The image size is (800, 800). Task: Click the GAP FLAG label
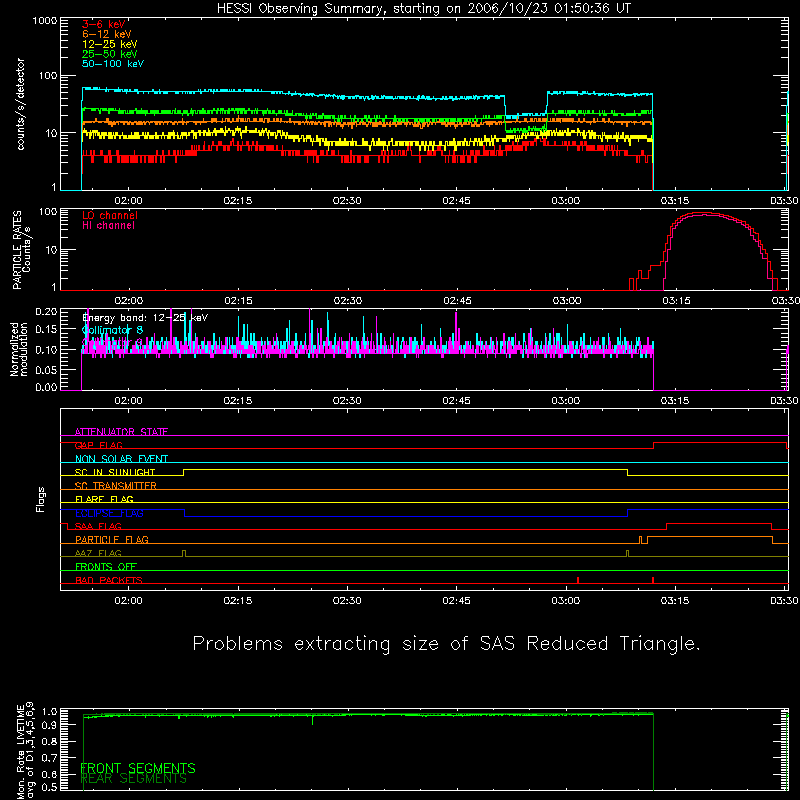point(98,445)
